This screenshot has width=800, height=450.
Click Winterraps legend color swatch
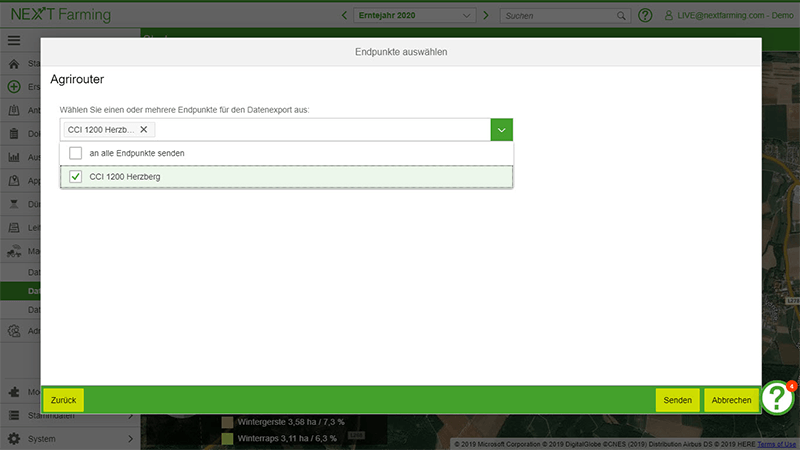point(228,438)
